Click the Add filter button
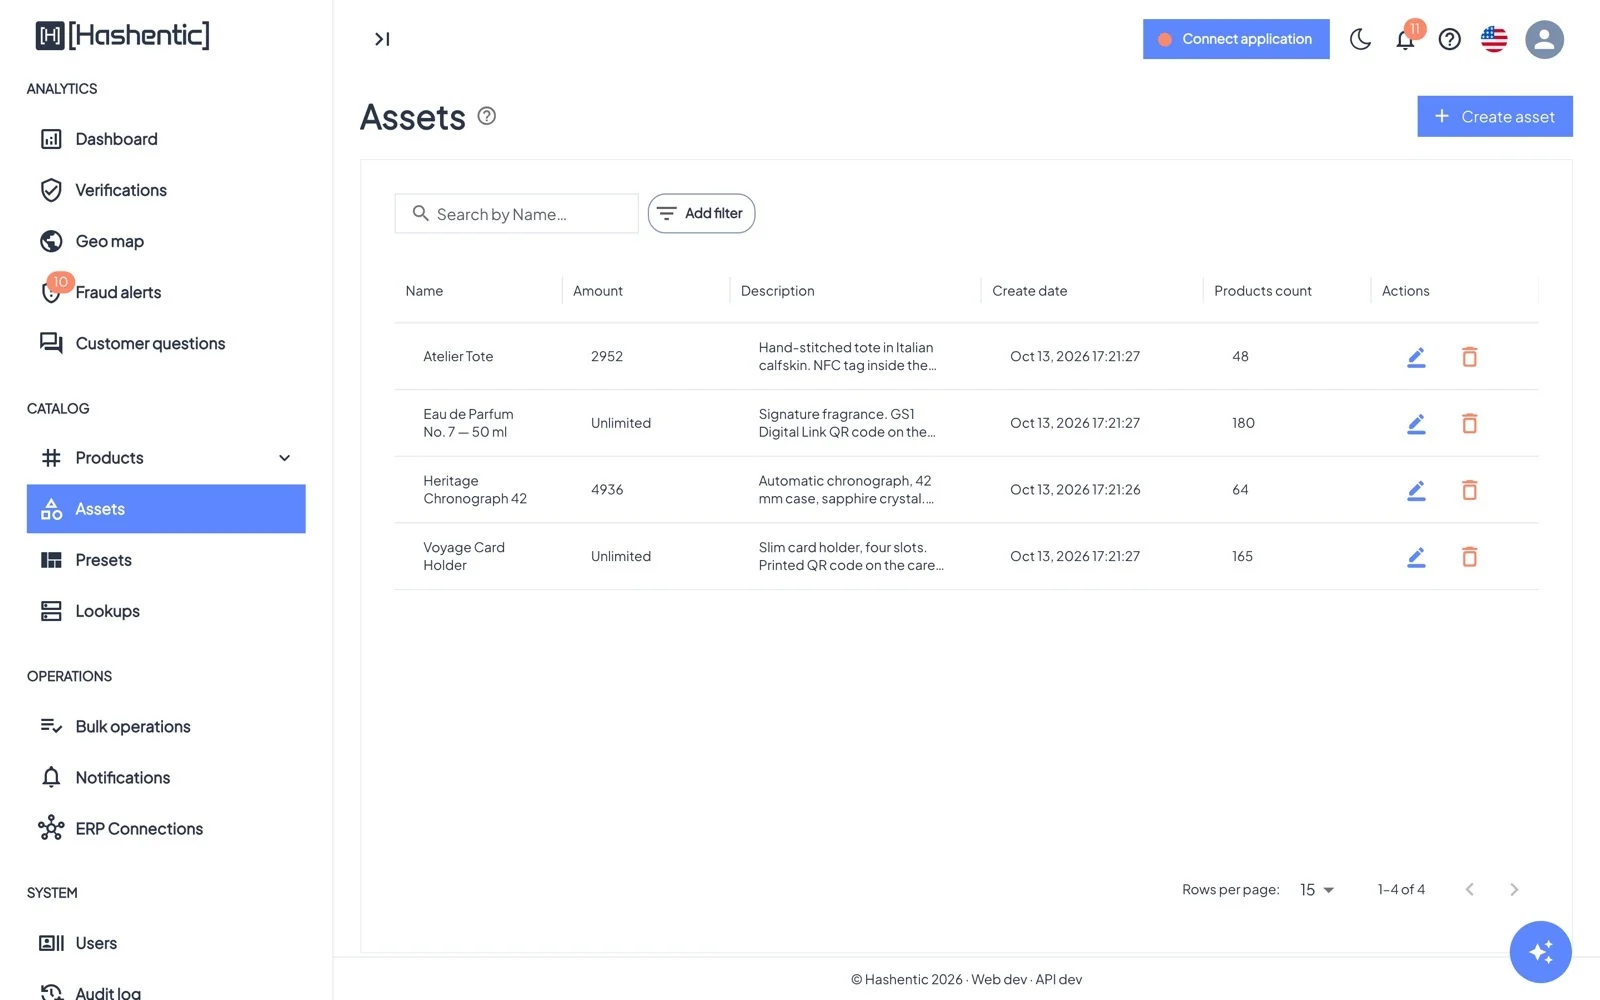This screenshot has width=1600, height=1000. point(701,213)
